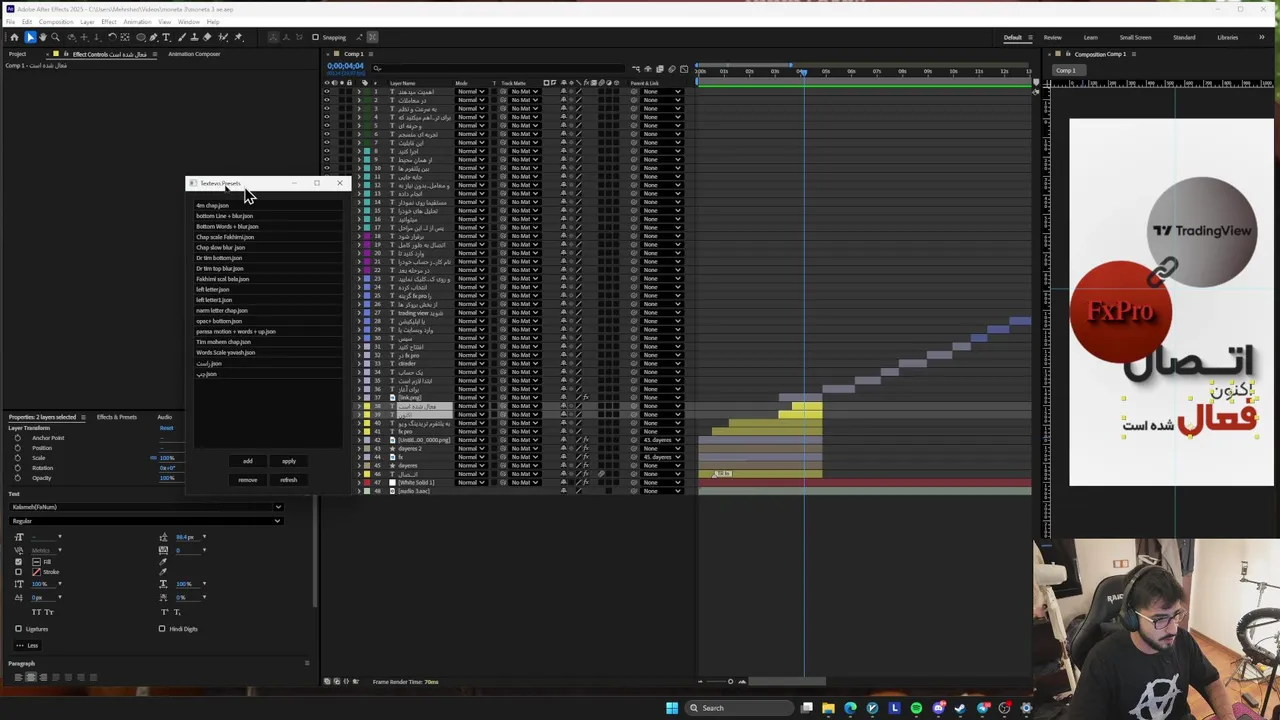Select the Rotation tool
The width and height of the screenshot is (1280, 720).
112,37
